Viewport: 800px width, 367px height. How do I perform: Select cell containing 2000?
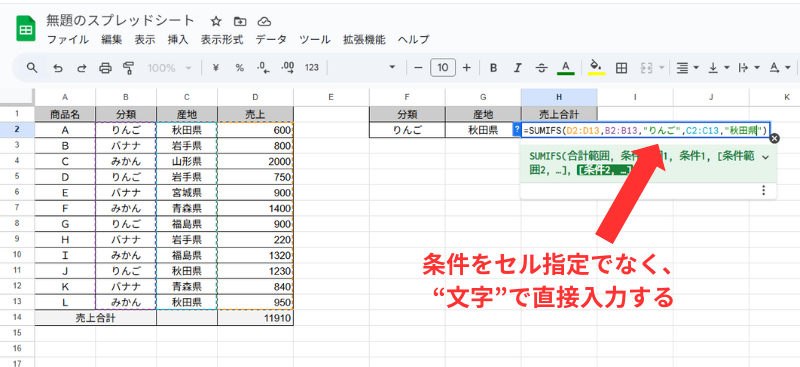[x=255, y=161]
